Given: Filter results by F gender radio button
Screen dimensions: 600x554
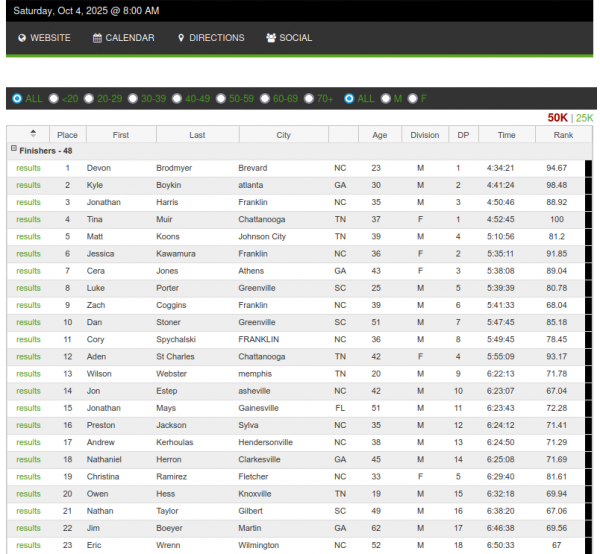Looking at the screenshot, I should pyautogui.click(x=412, y=98).
